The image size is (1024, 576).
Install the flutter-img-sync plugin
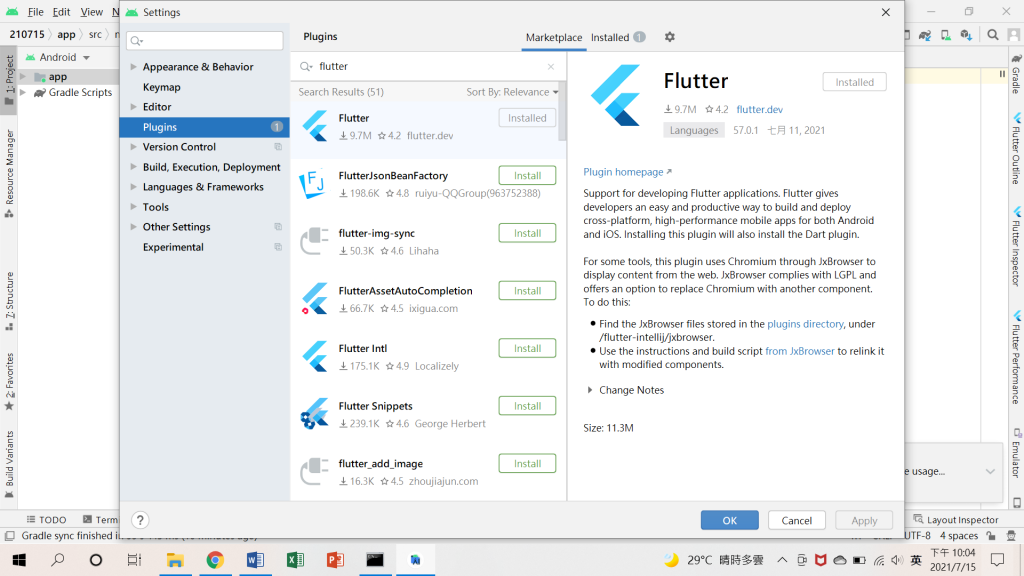coord(527,233)
